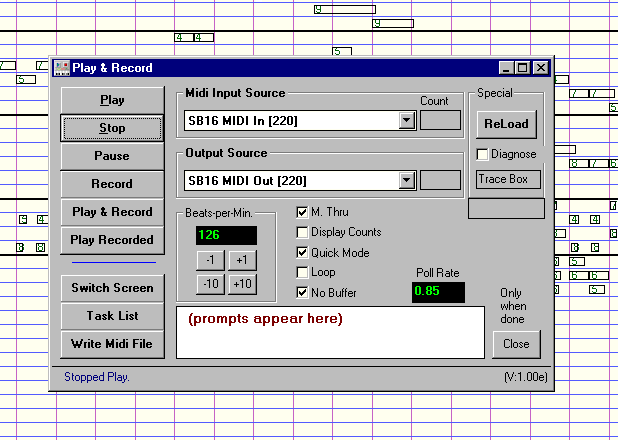Viewport: 618px width, 440px height.
Task: Click the Poll Rate 0.85 value field
Action: (x=438, y=292)
